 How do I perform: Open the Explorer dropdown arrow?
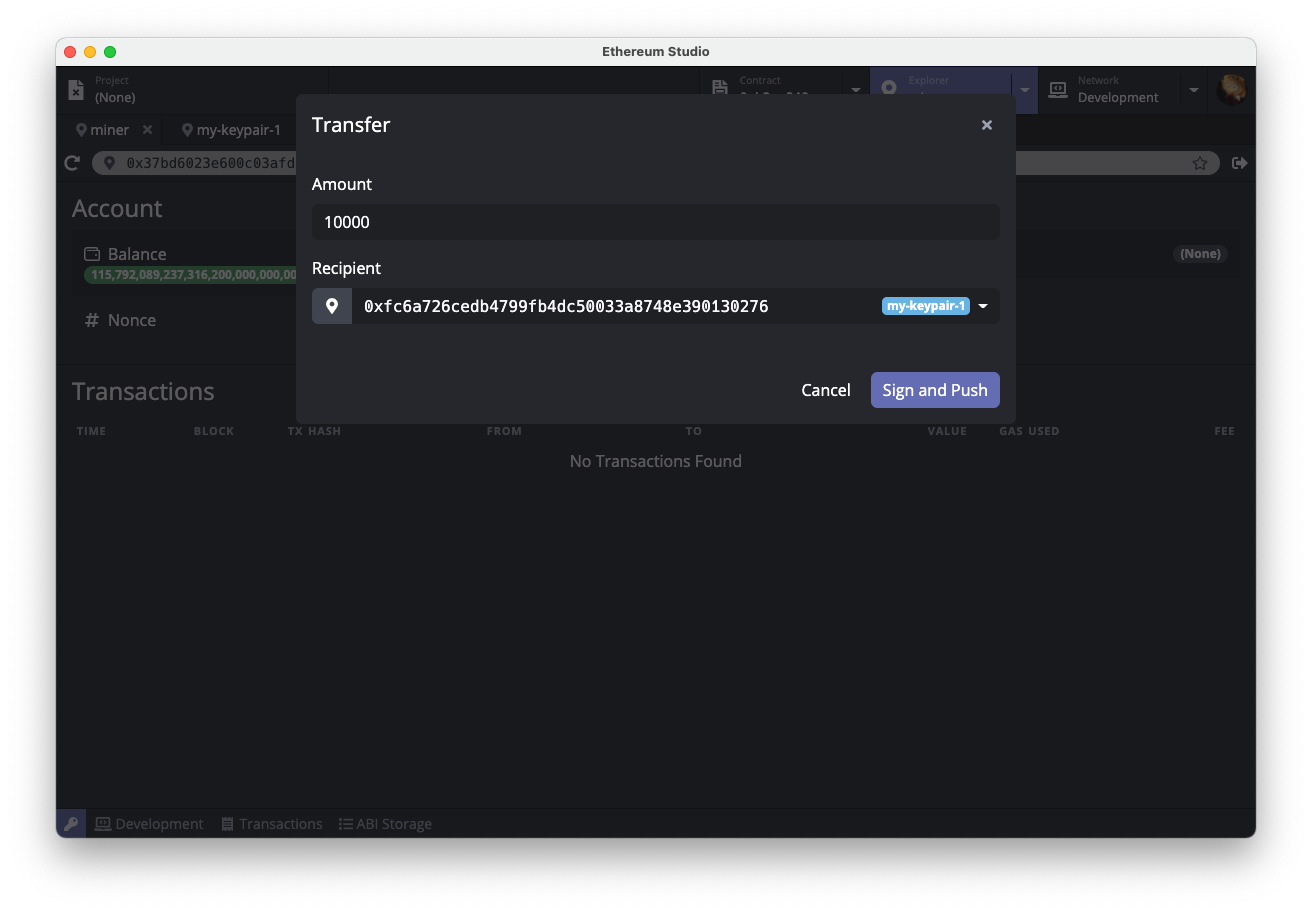(1025, 90)
